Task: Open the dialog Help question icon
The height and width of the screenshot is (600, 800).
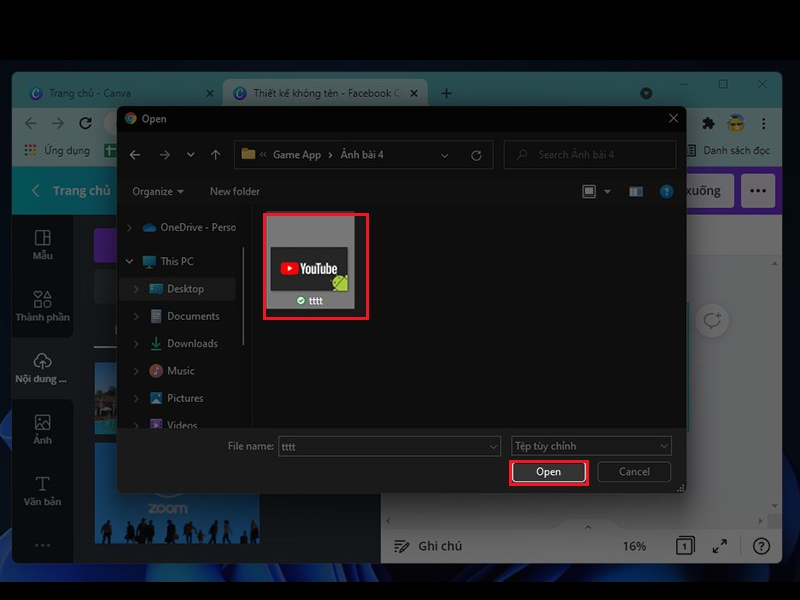Action: pos(665,191)
